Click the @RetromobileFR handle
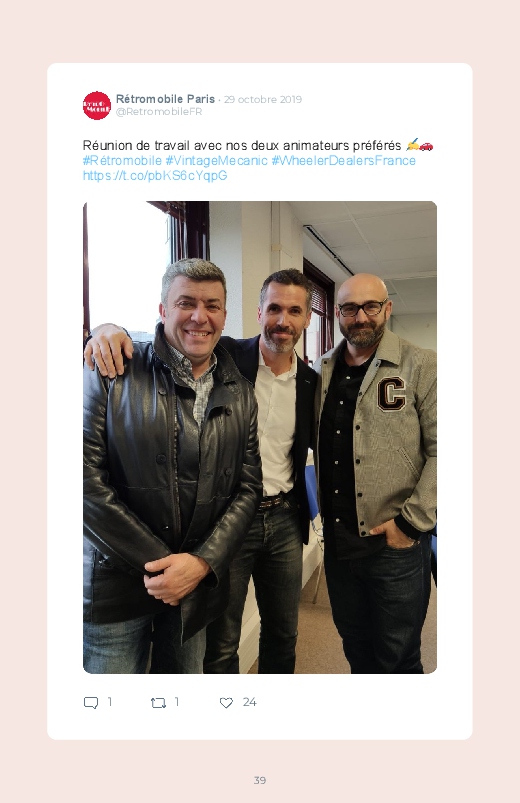The width and height of the screenshot is (520, 803). [x=159, y=112]
